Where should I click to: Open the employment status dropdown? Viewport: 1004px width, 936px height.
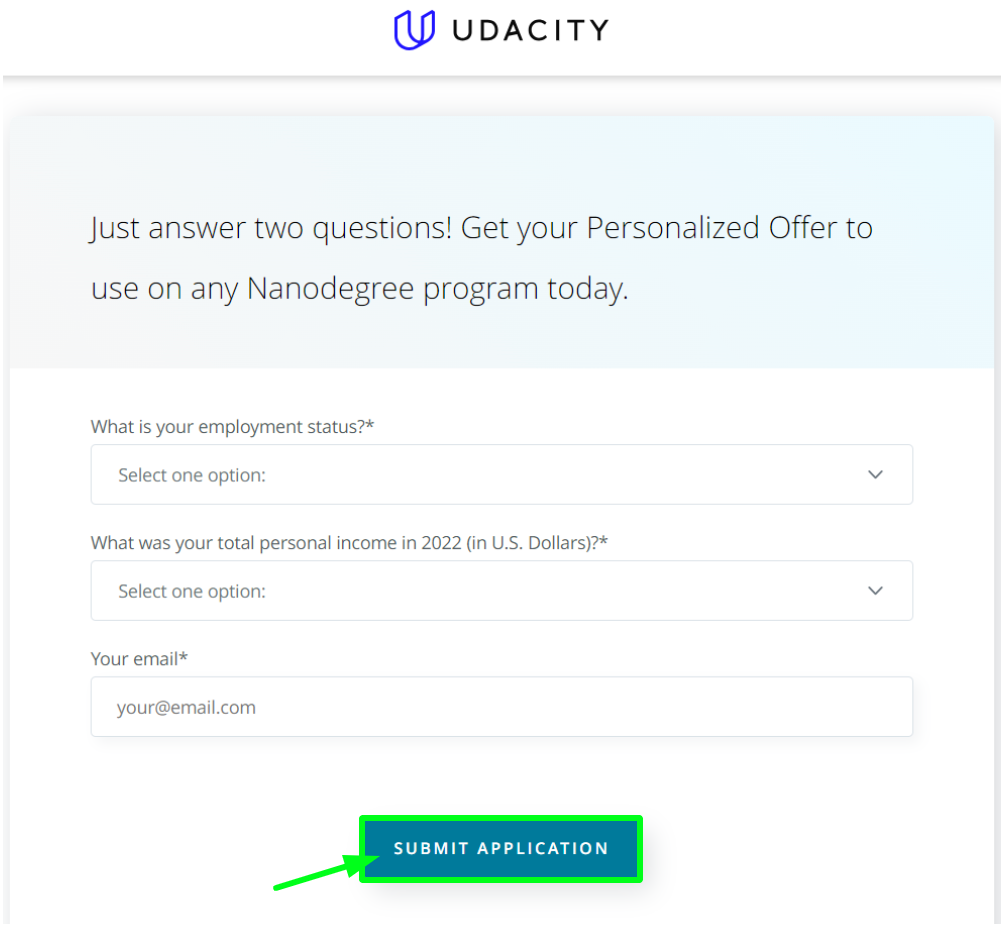click(x=501, y=474)
